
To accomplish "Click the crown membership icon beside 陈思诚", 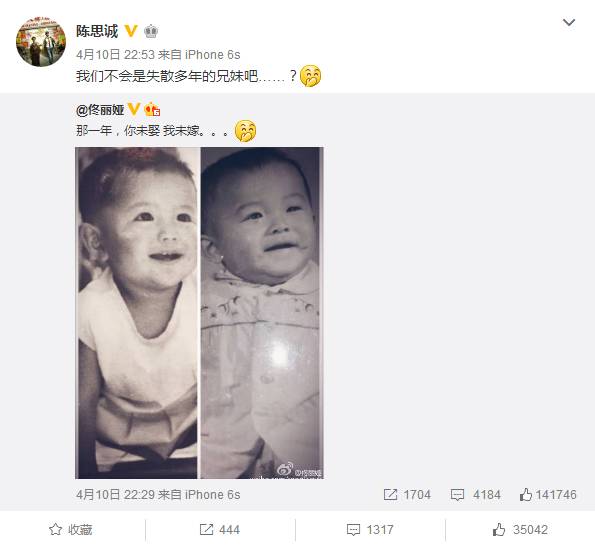I will coord(151,31).
